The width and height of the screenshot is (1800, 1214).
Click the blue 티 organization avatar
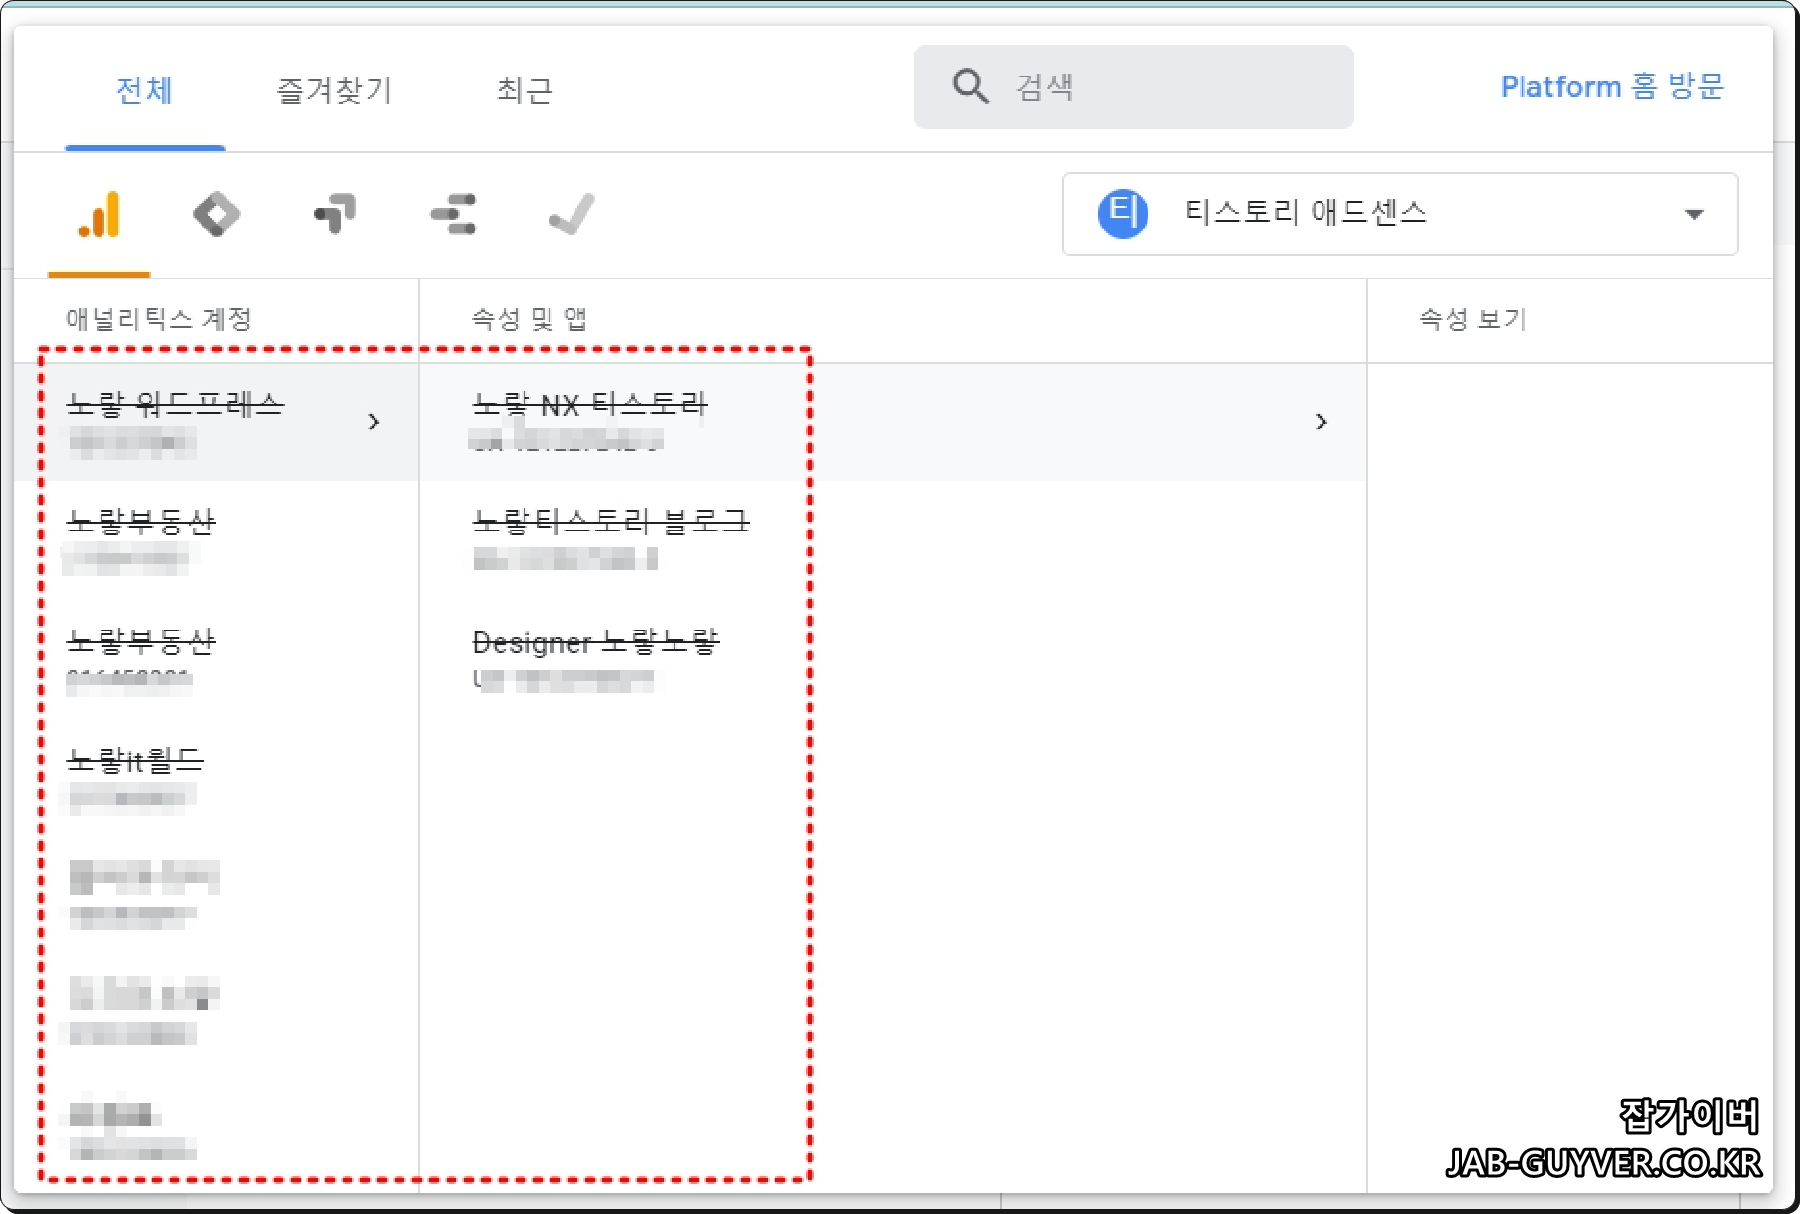pyautogui.click(x=1123, y=213)
